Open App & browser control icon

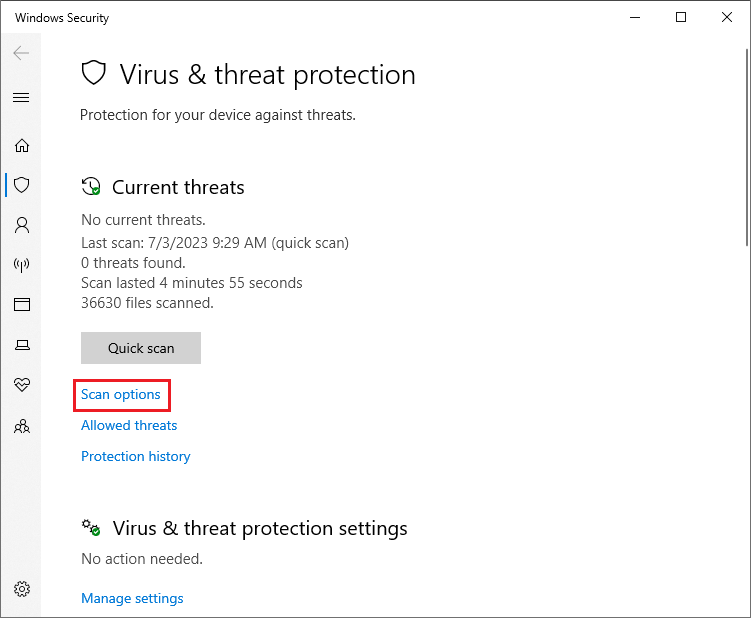pyautogui.click(x=22, y=304)
